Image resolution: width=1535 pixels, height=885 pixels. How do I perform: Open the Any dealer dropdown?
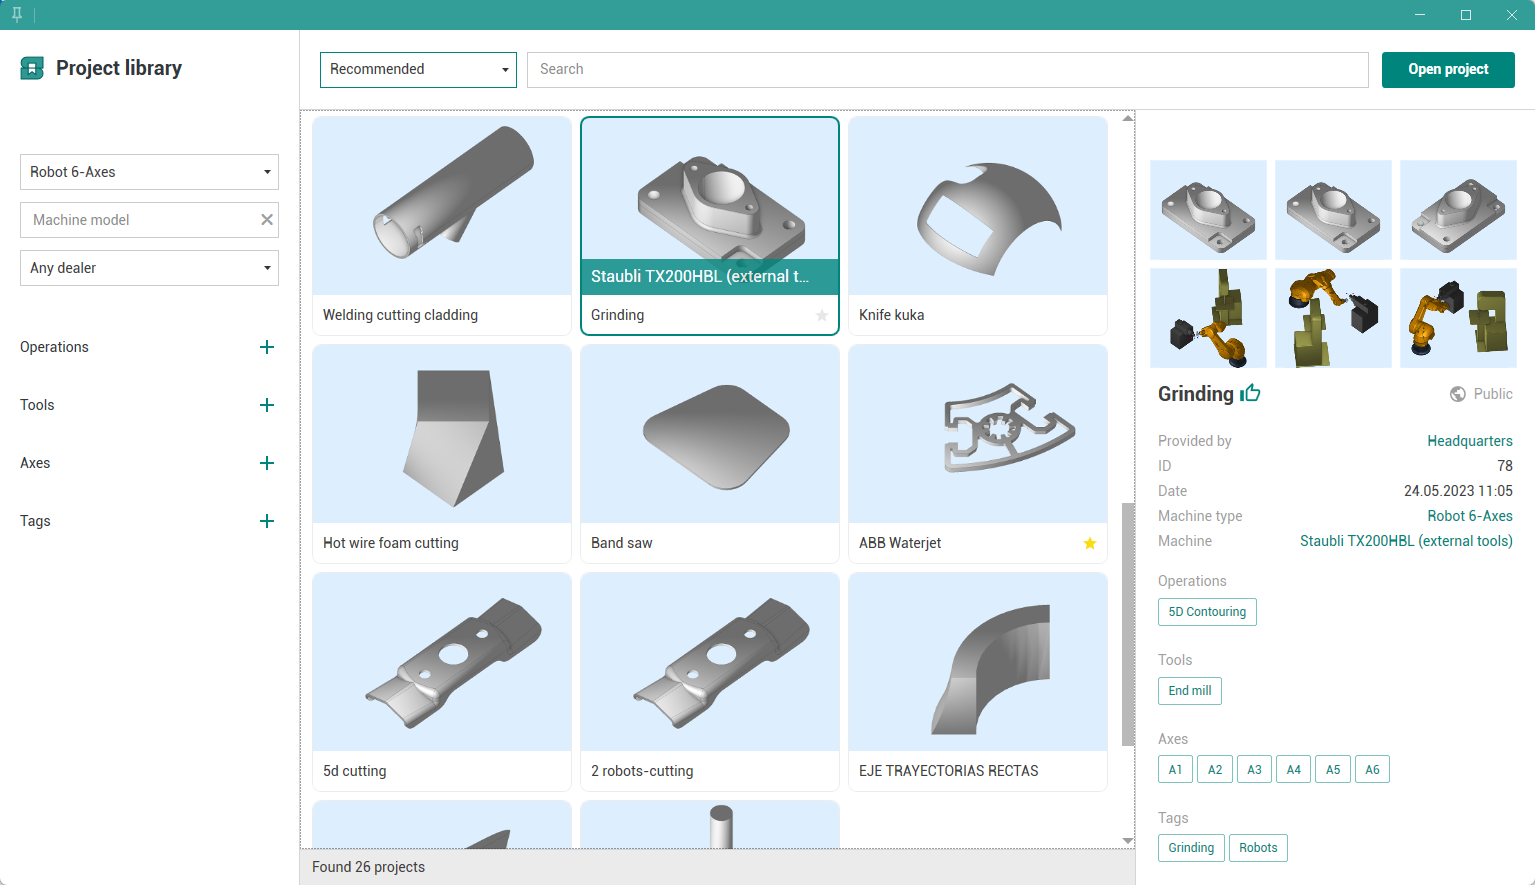149,268
